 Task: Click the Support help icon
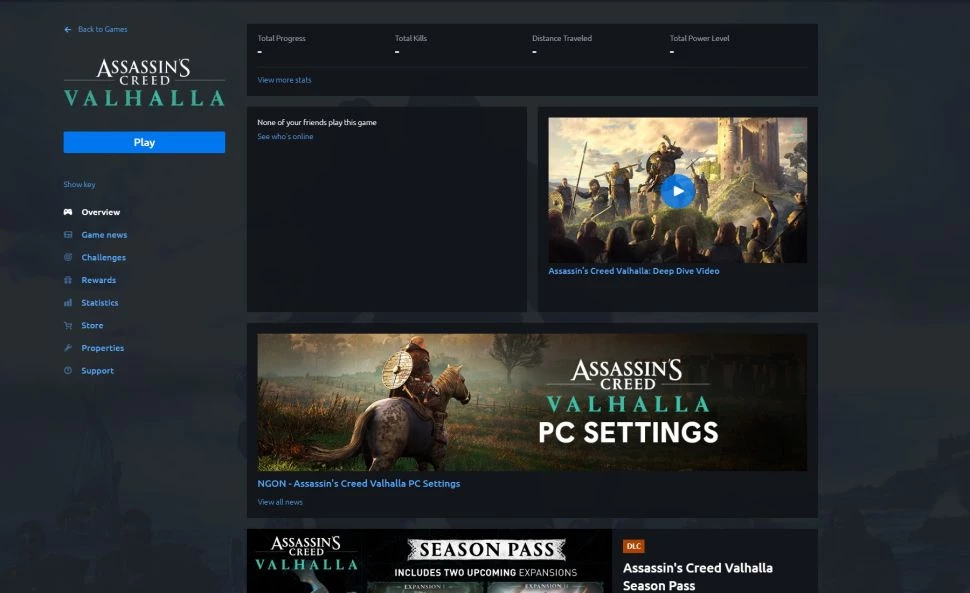tap(68, 371)
